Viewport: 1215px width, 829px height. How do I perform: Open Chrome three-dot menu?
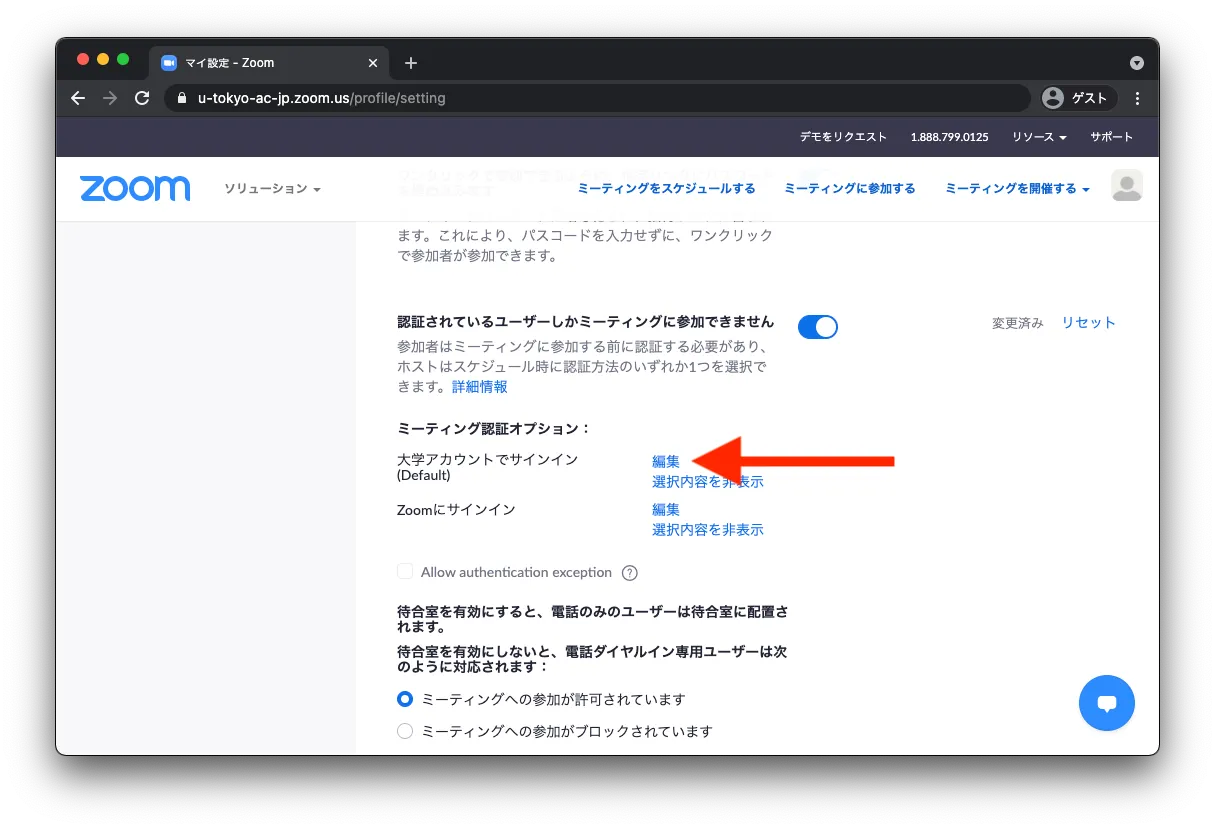[x=1137, y=98]
